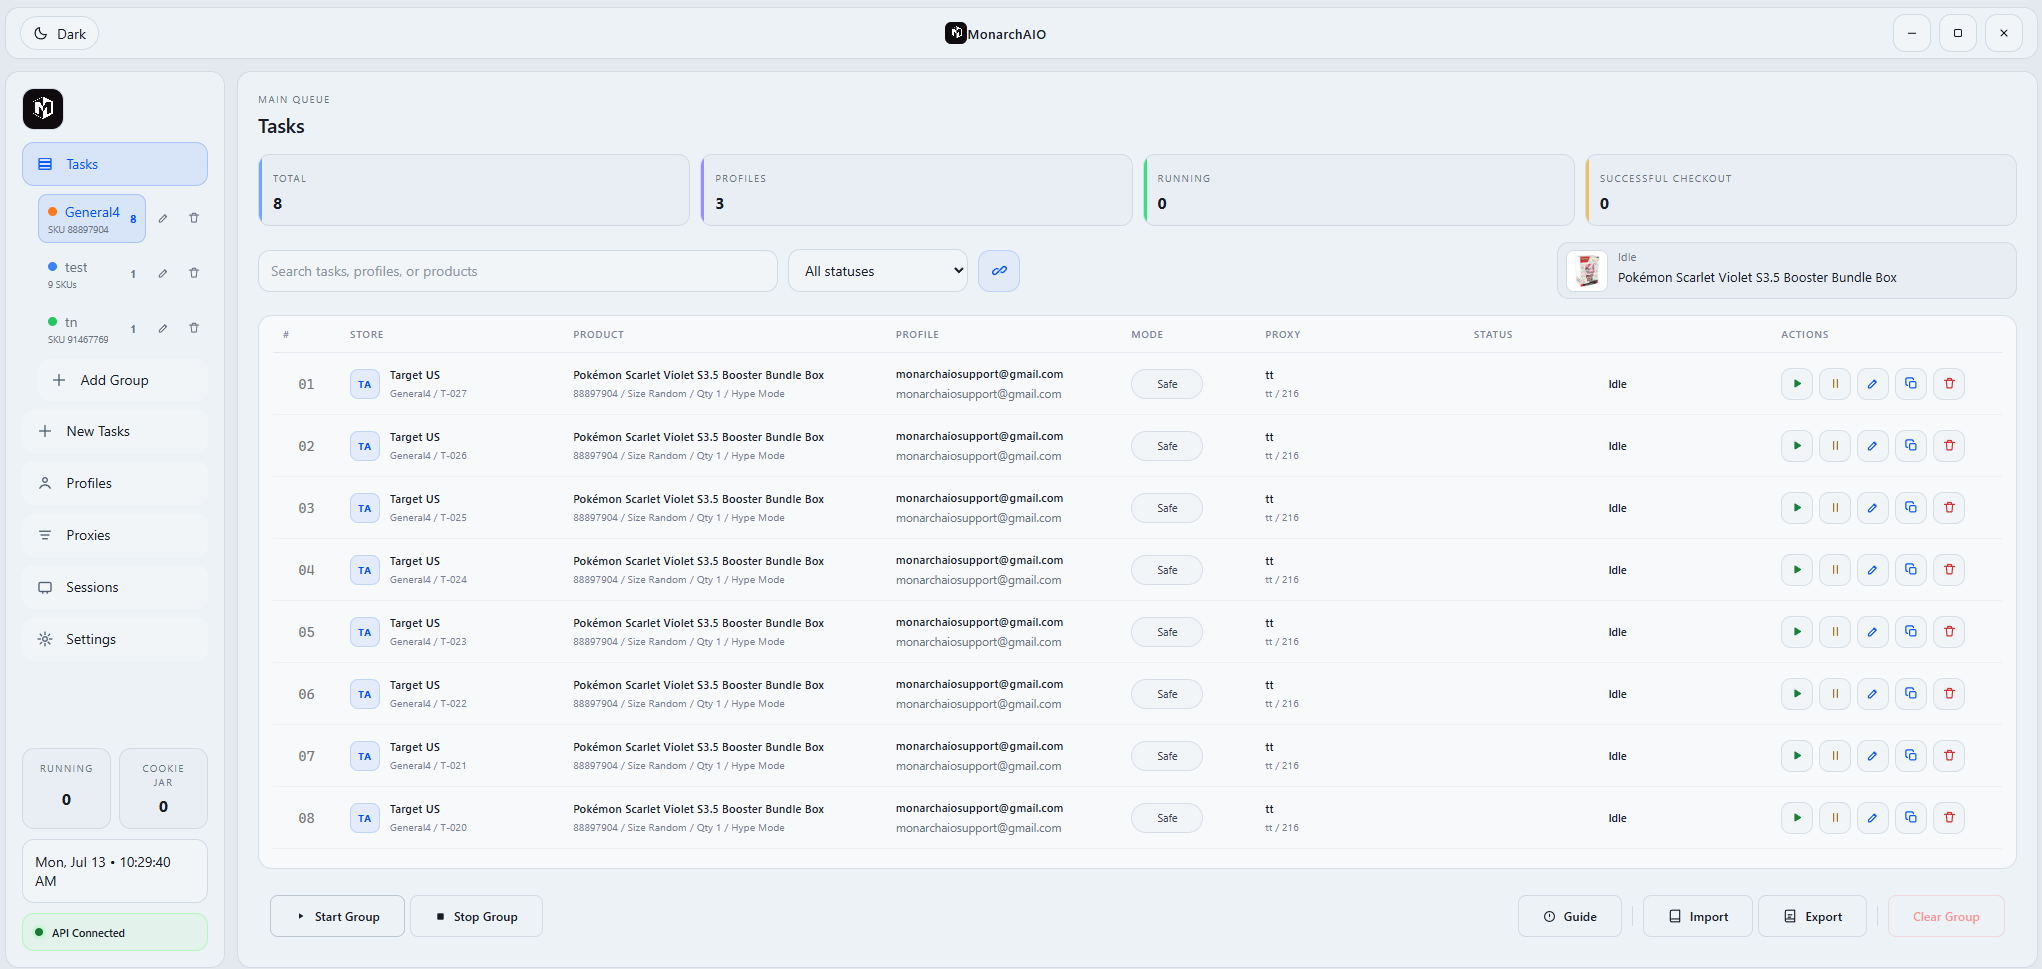Screen dimensions: 2042x969
Task: Pause task 01
Action: click(1835, 384)
